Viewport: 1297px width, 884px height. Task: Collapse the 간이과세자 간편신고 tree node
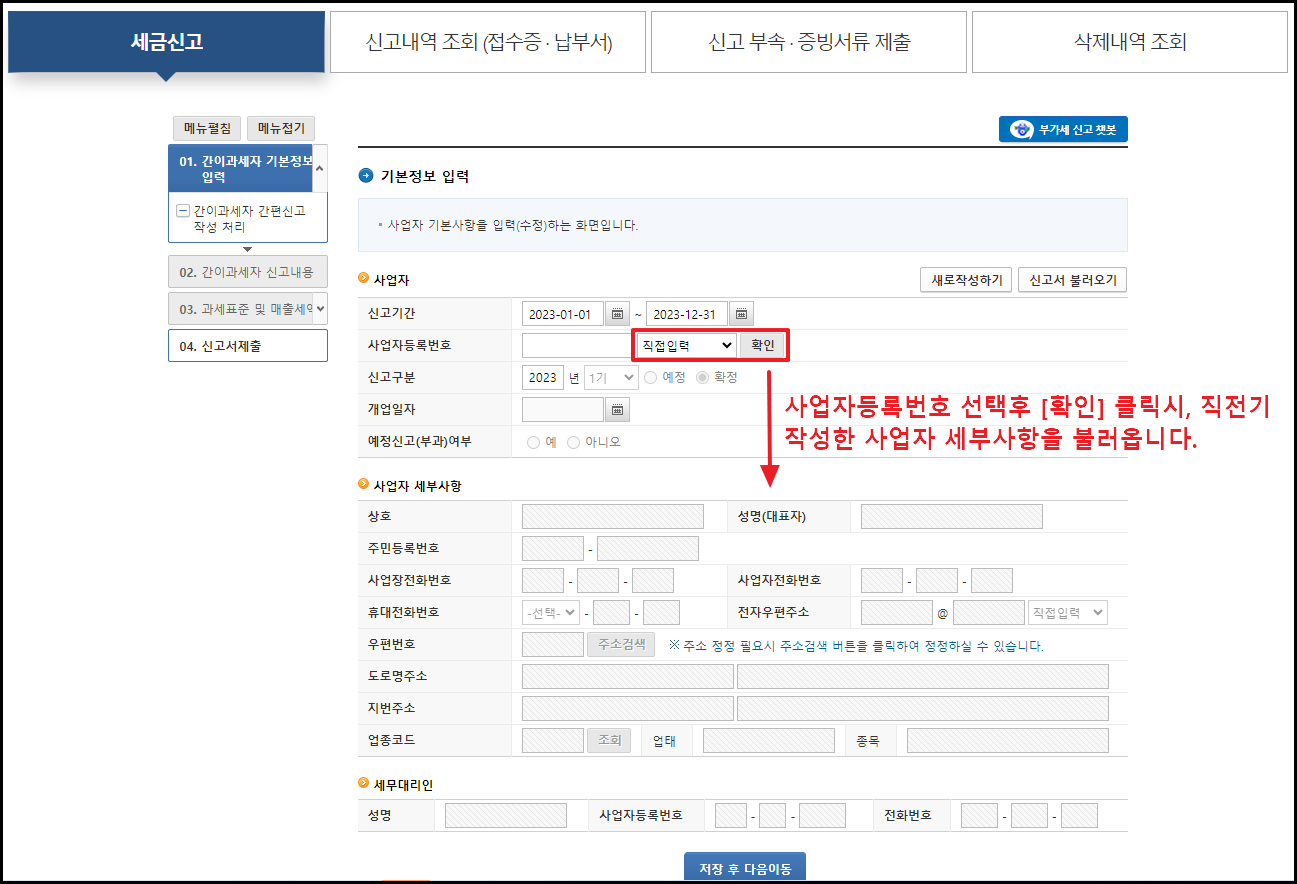182,211
